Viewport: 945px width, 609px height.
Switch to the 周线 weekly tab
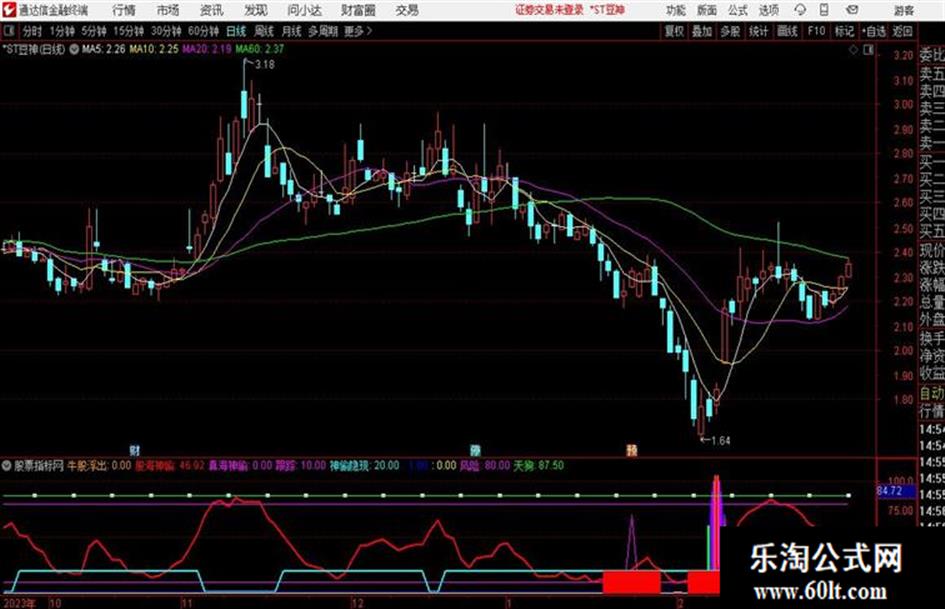pos(264,31)
